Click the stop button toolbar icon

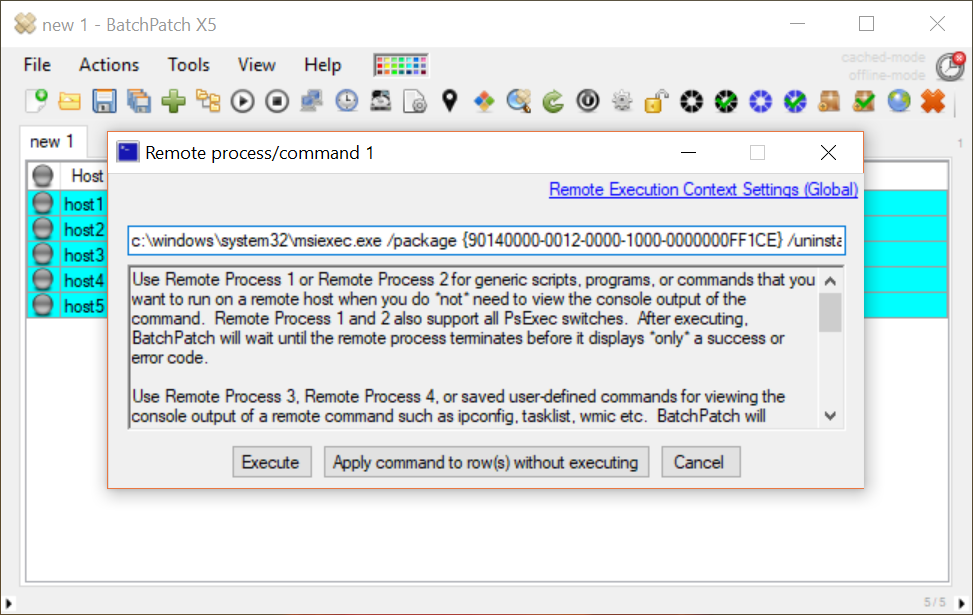click(277, 101)
